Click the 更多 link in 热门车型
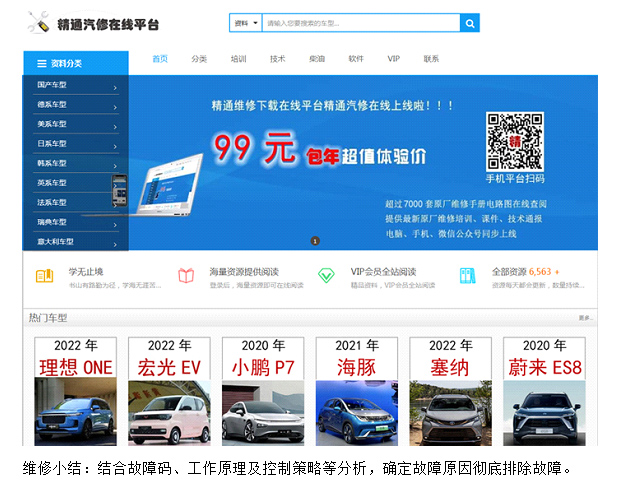This screenshot has width=625, height=502. [x=586, y=318]
